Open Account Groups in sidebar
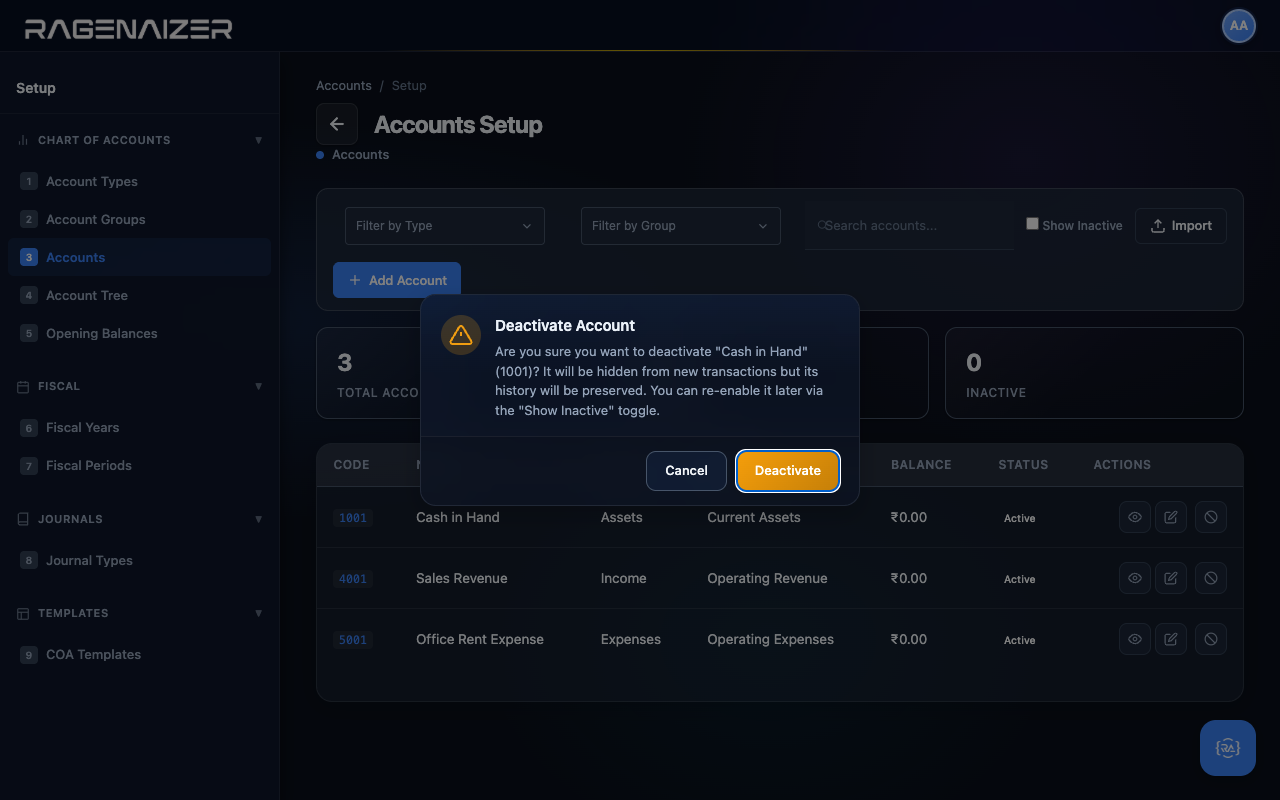Image resolution: width=1280 pixels, height=800 pixels. point(140,219)
